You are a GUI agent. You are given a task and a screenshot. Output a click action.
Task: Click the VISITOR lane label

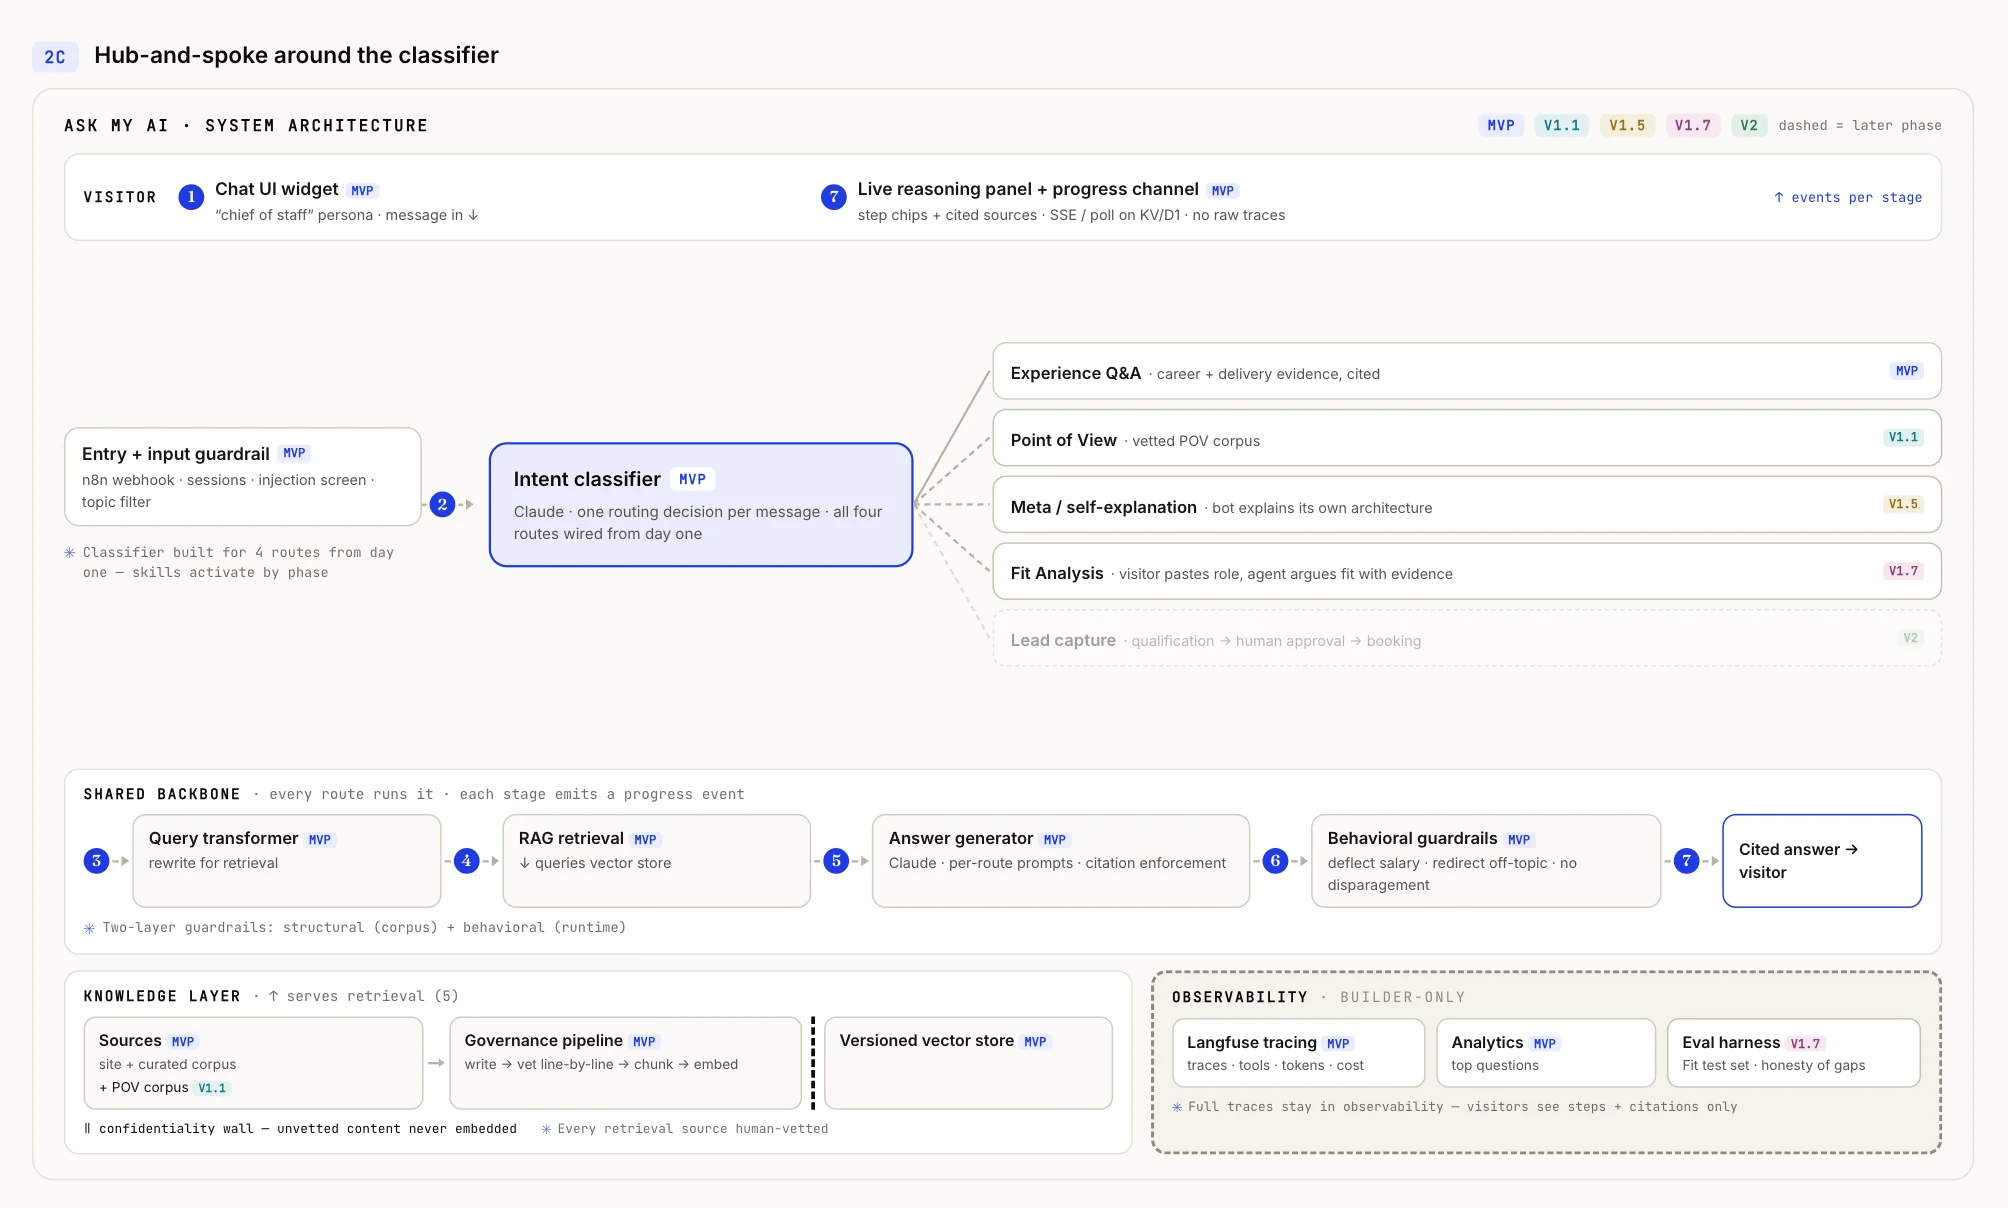[x=120, y=198]
